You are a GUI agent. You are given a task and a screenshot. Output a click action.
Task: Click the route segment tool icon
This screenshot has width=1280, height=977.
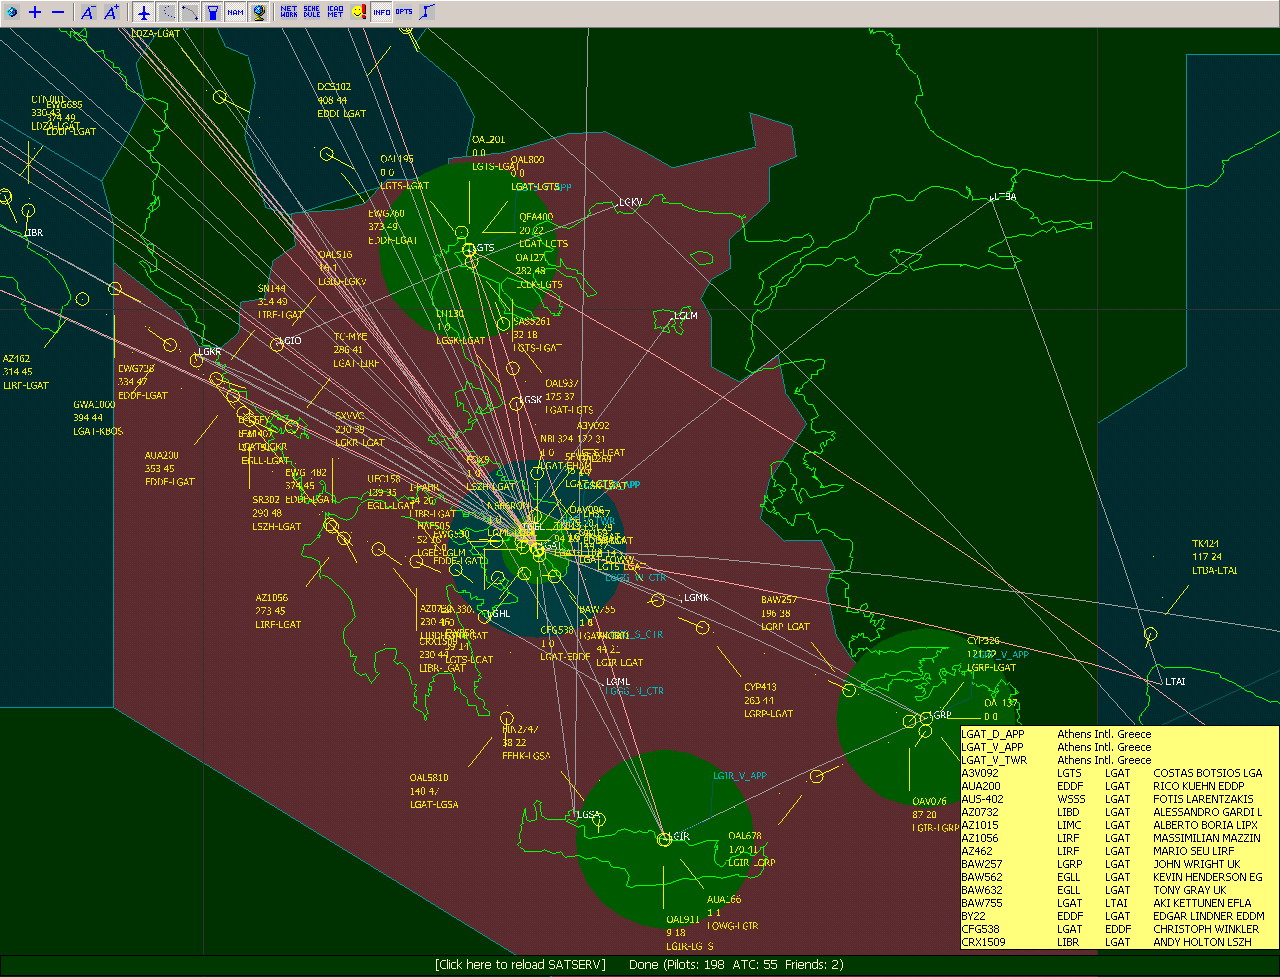427,13
